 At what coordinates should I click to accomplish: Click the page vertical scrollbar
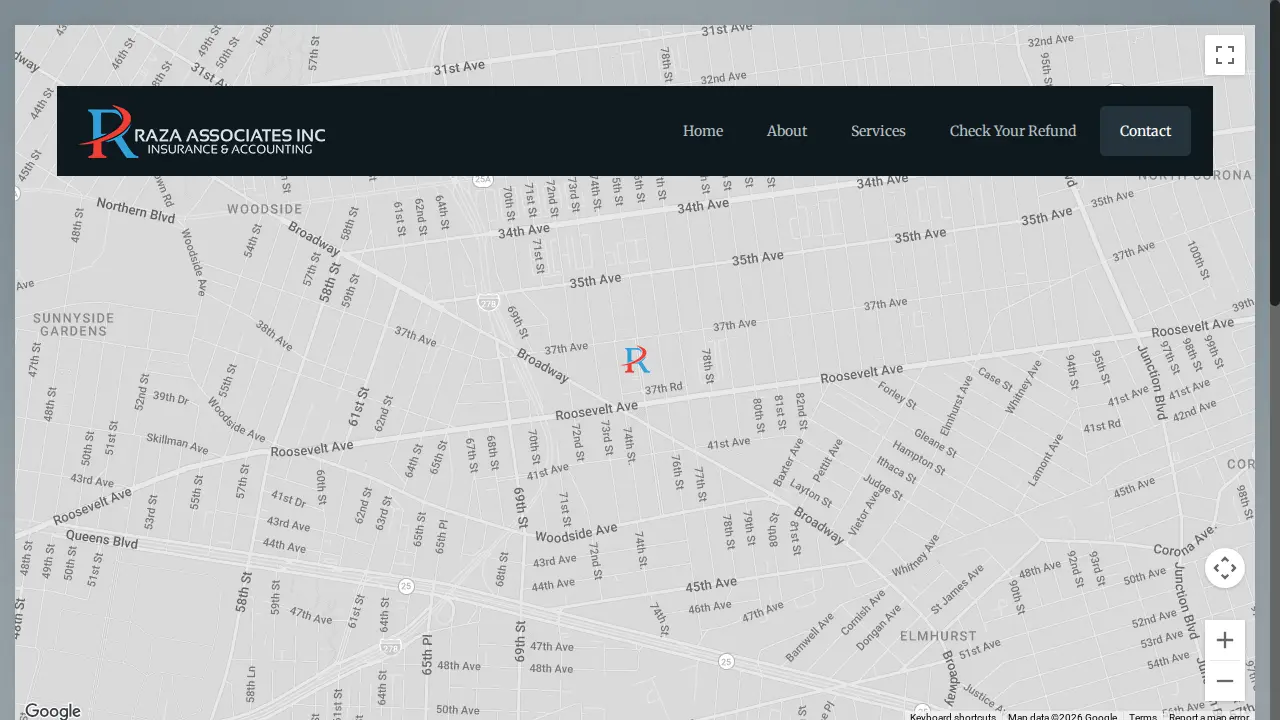(1275, 155)
